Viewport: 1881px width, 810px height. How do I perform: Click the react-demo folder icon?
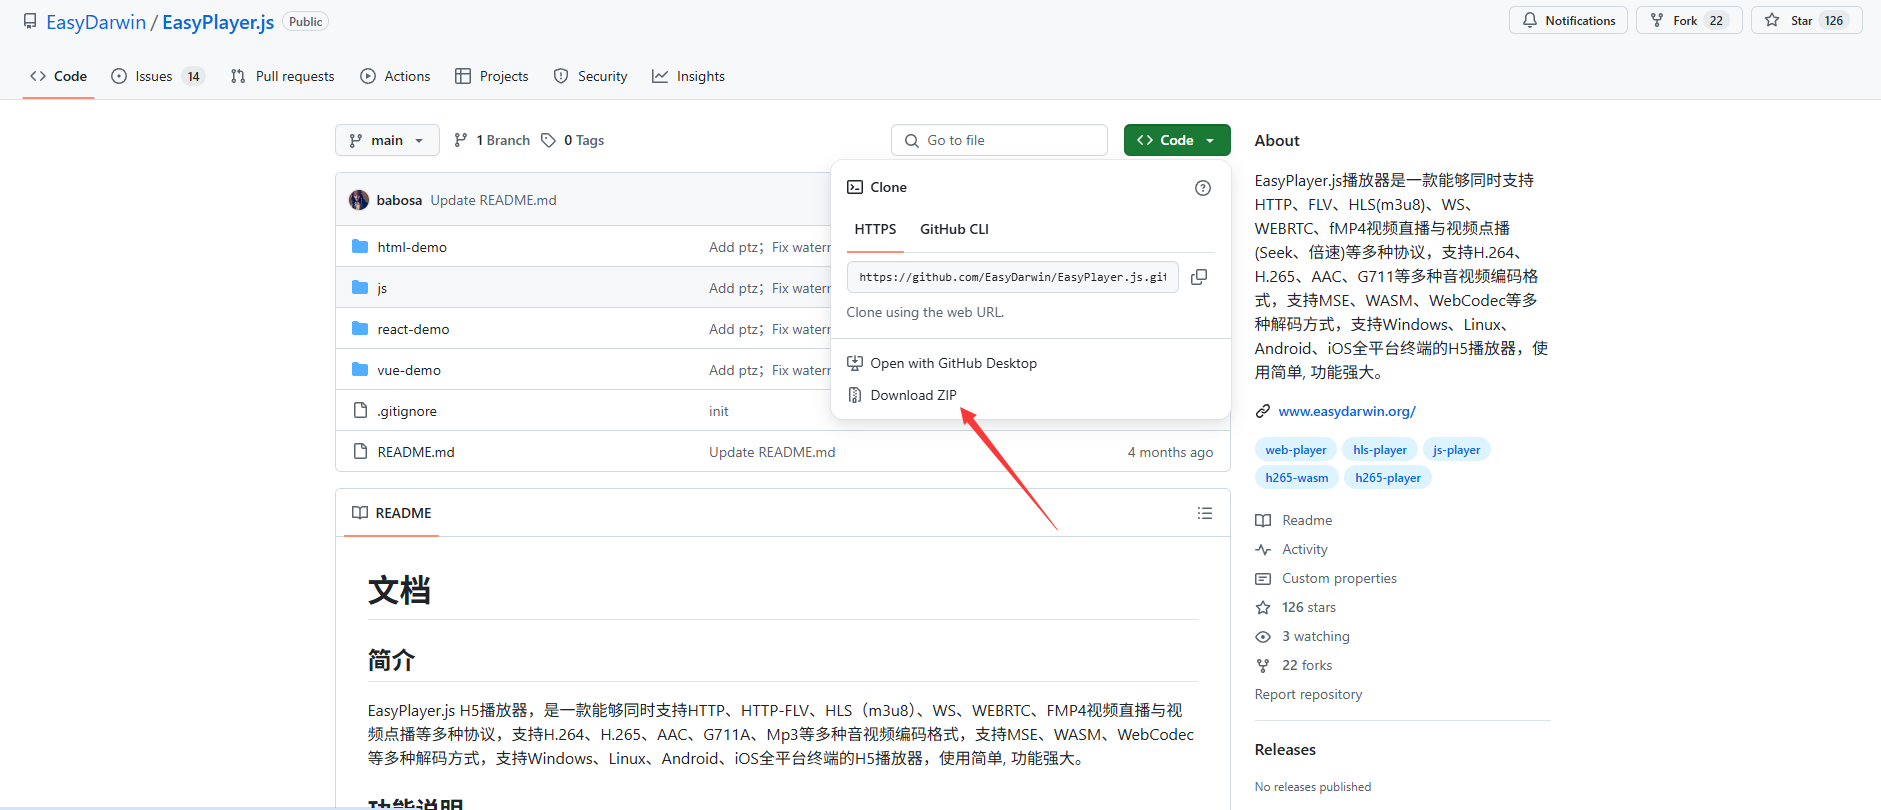pos(360,328)
